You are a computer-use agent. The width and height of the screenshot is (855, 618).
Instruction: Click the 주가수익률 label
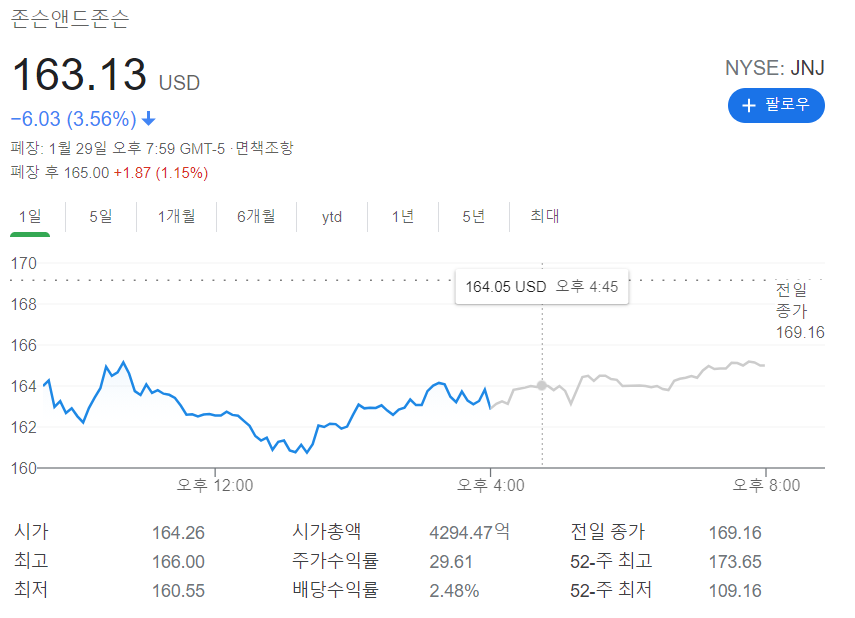coord(335,561)
